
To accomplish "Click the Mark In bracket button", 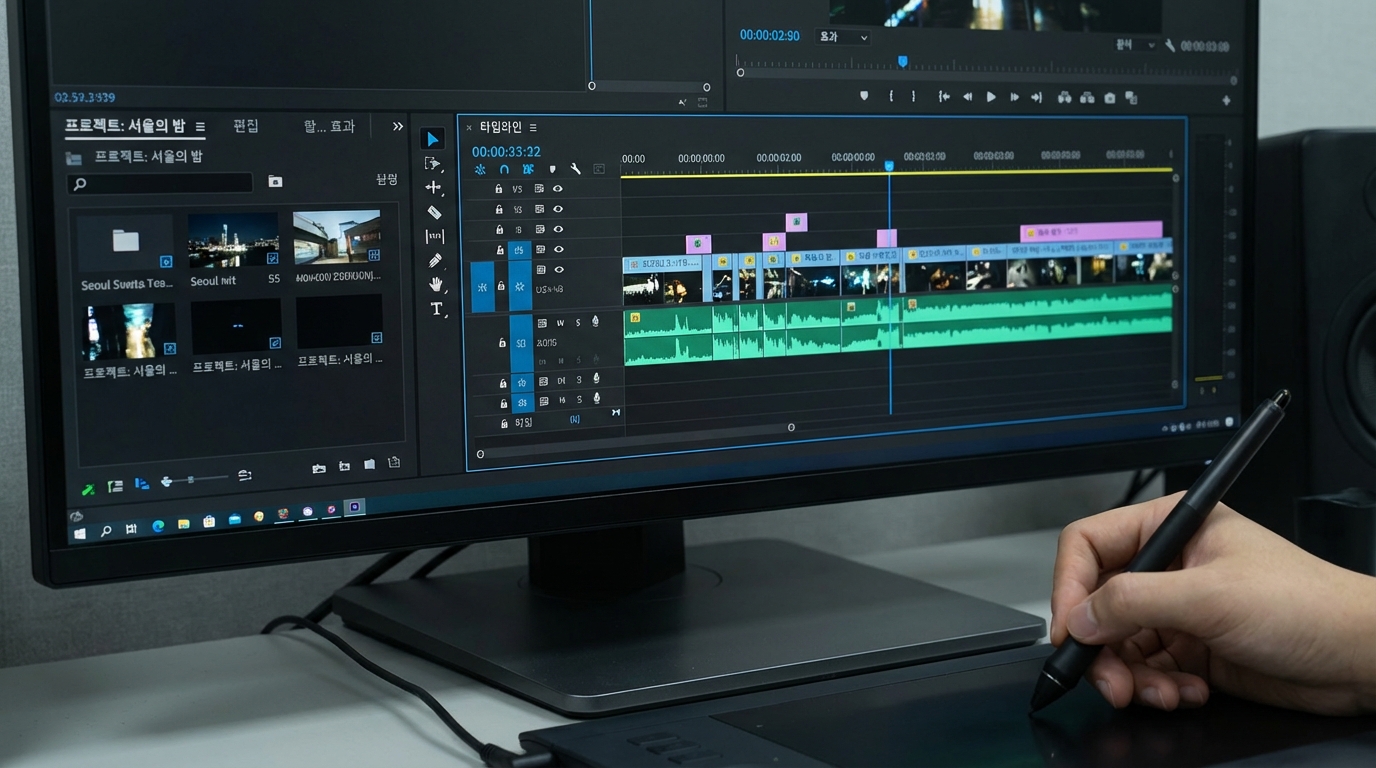I will click(x=891, y=96).
